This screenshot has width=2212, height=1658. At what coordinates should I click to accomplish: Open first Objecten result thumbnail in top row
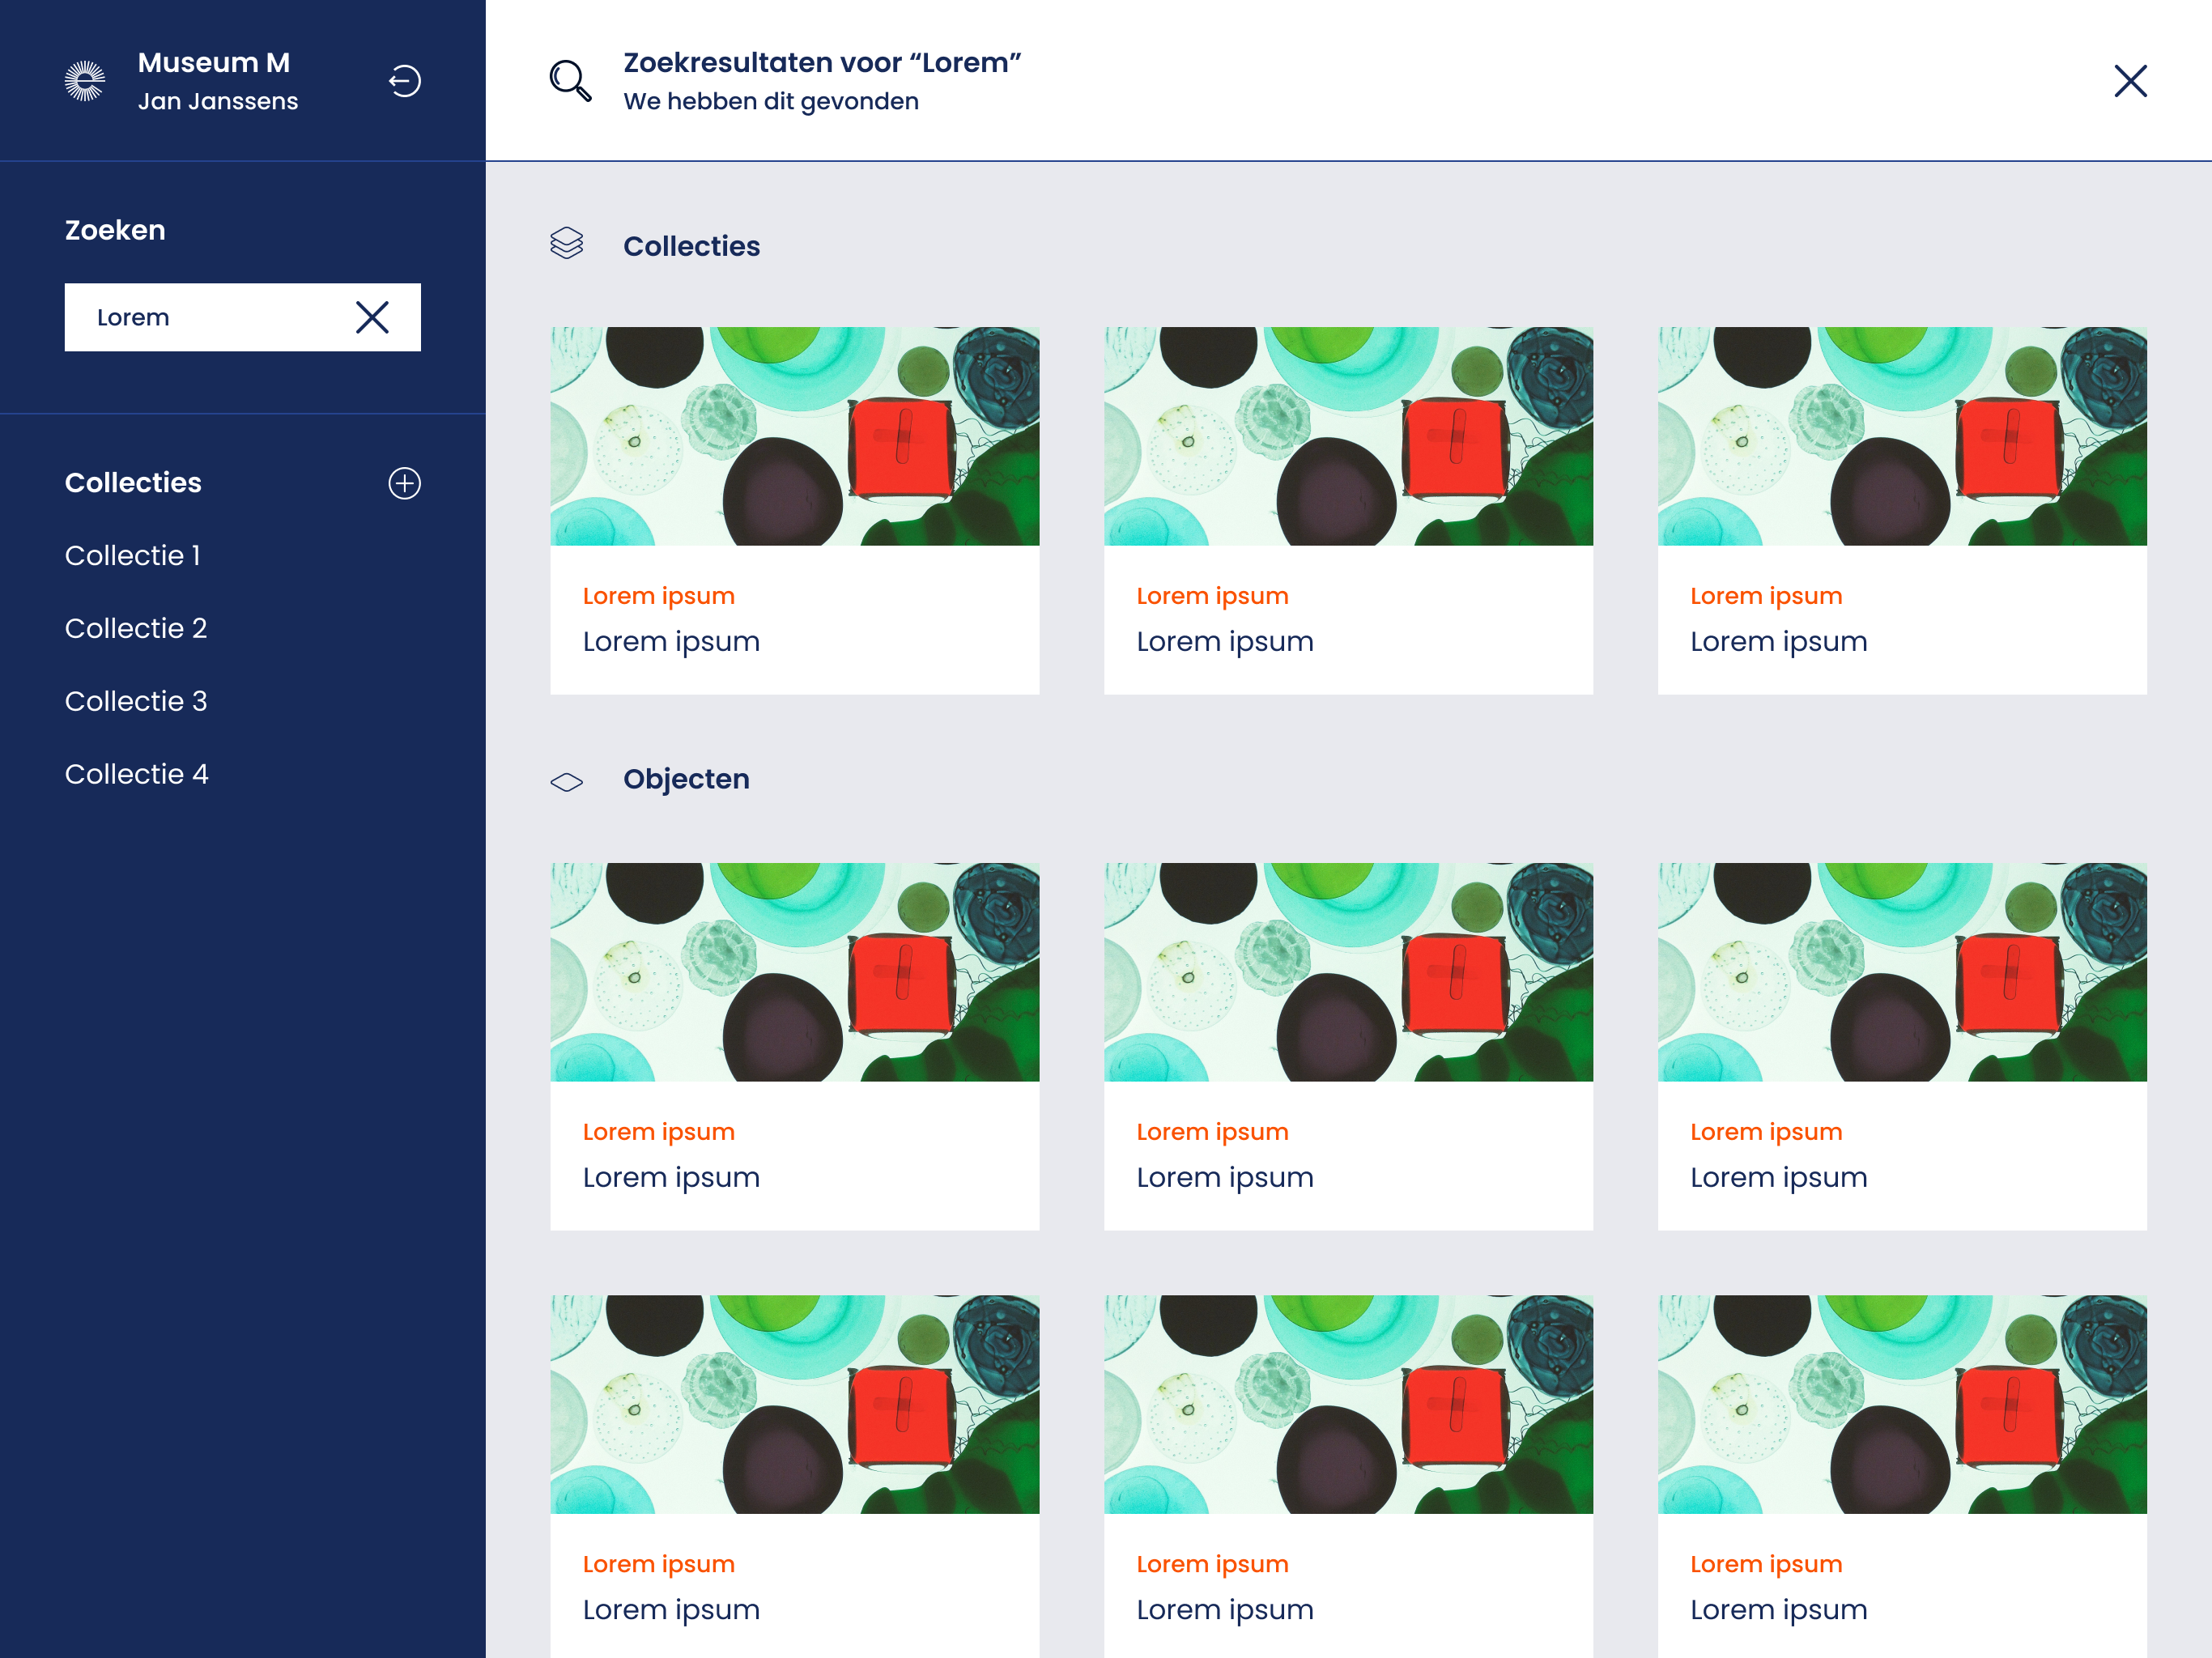(x=795, y=972)
